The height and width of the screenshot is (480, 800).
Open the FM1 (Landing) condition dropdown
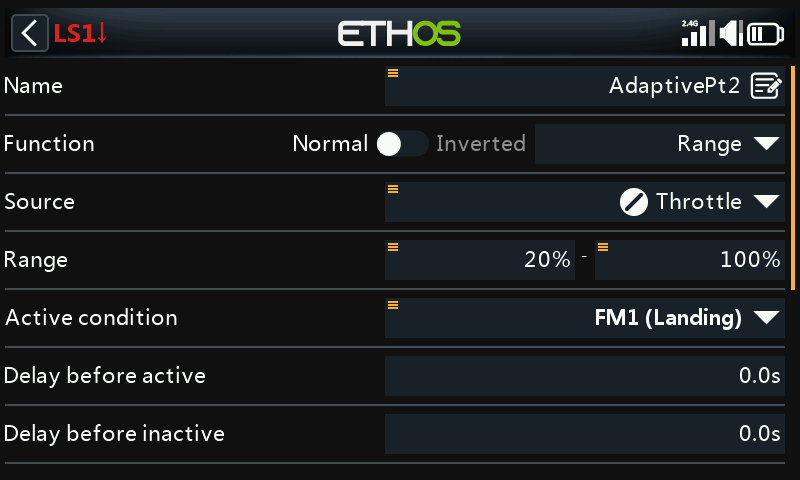[585, 318]
